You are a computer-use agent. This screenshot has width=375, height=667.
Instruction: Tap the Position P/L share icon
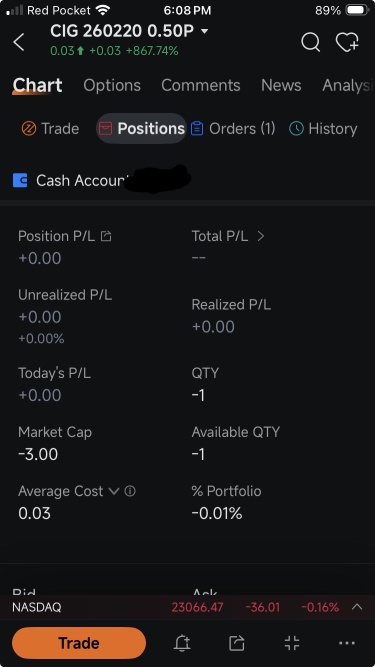[x=106, y=236]
